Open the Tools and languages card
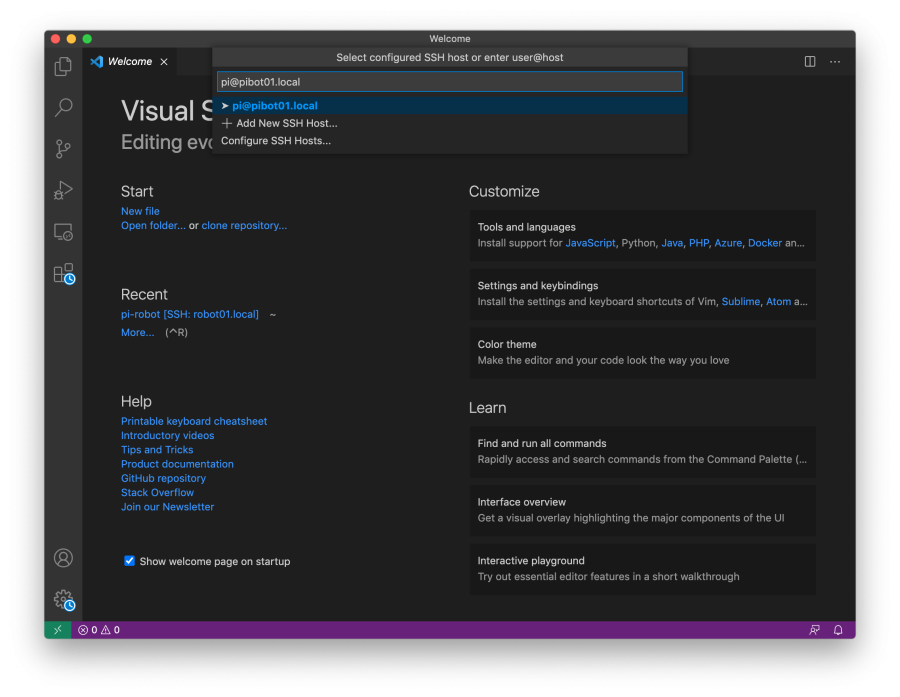The image size is (900, 697). pyautogui.click(x=642, y=235)
